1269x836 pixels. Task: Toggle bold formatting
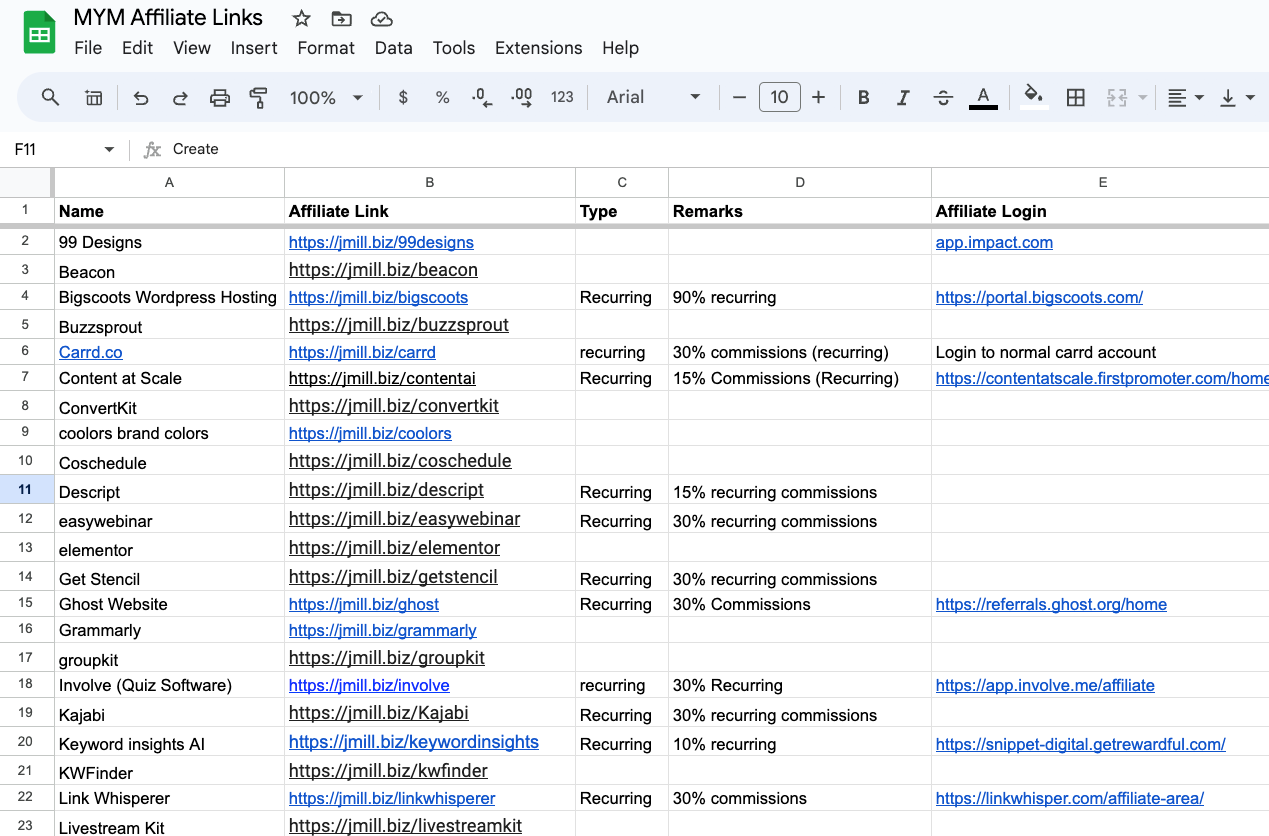point(863,97)
